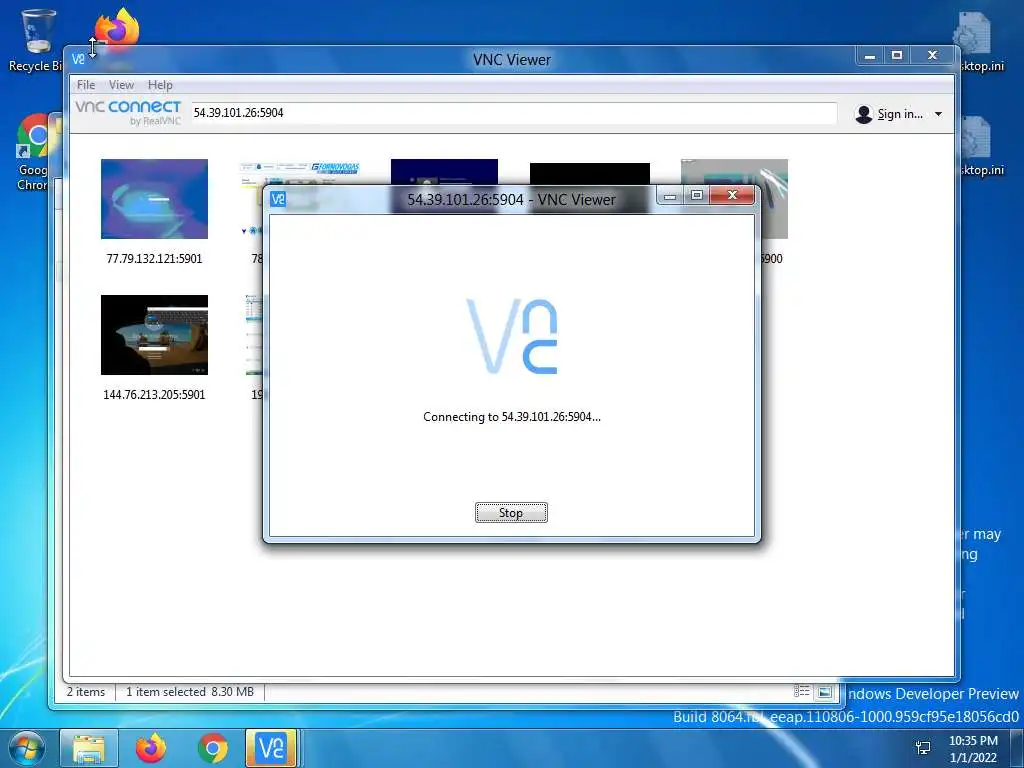Click the VNC icon in connecting dialog title bar

(x=278, y=199)
